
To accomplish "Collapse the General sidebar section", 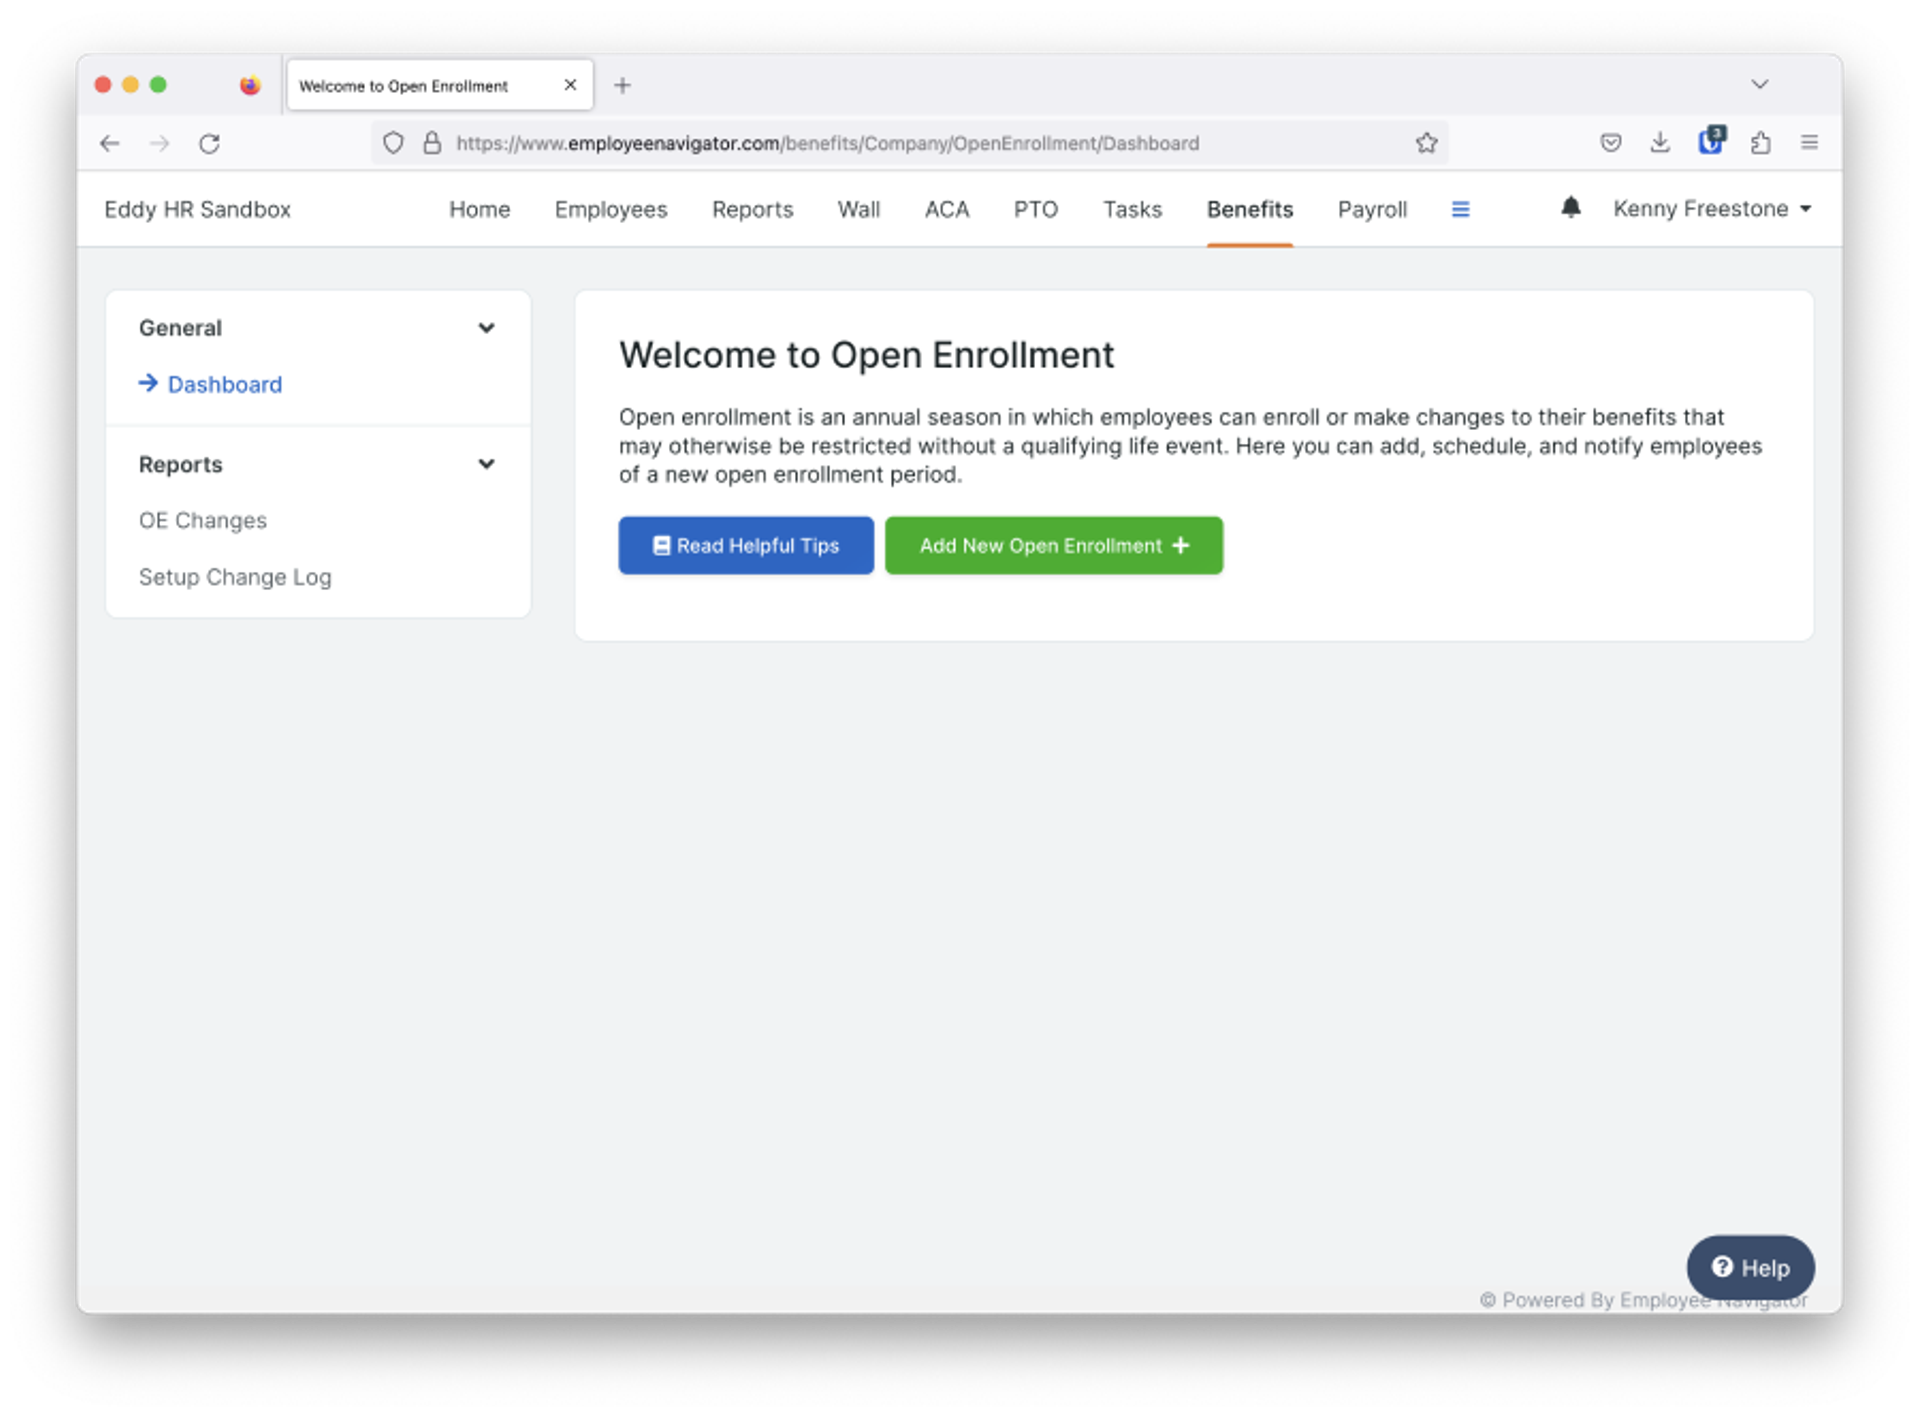I will click(486, 328).
